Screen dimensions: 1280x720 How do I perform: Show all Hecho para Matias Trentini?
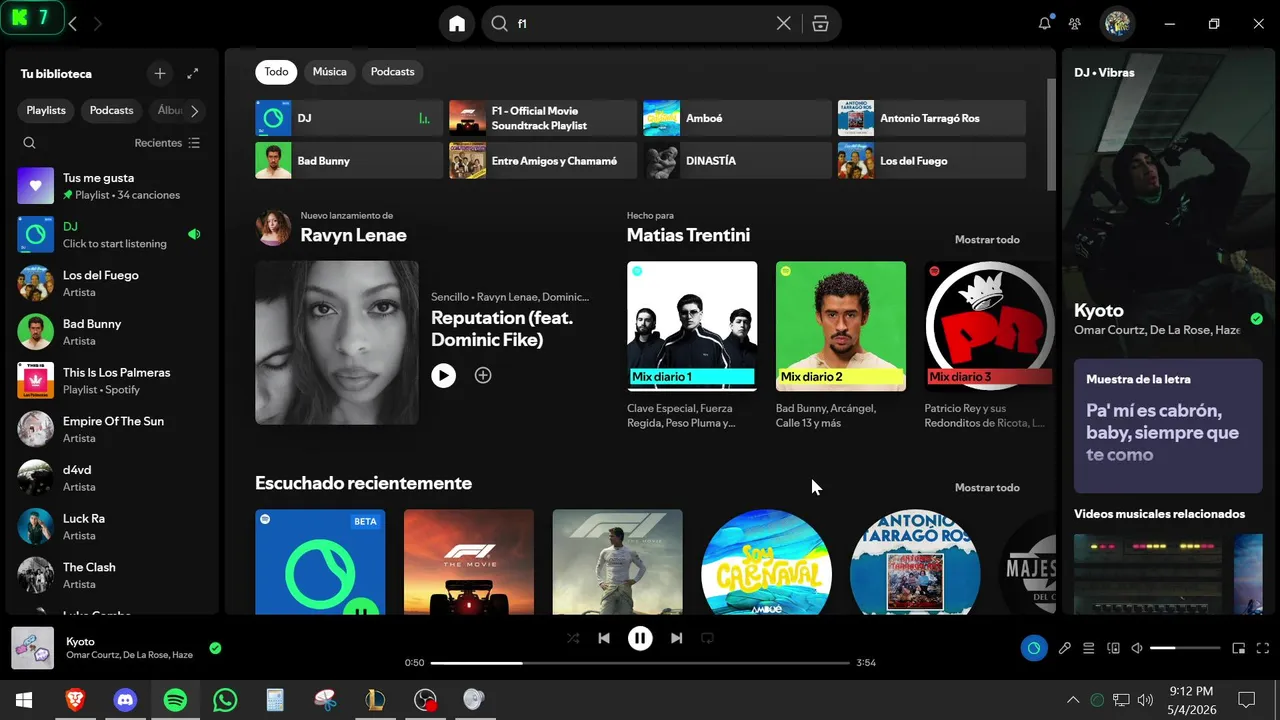click(987, 240)
